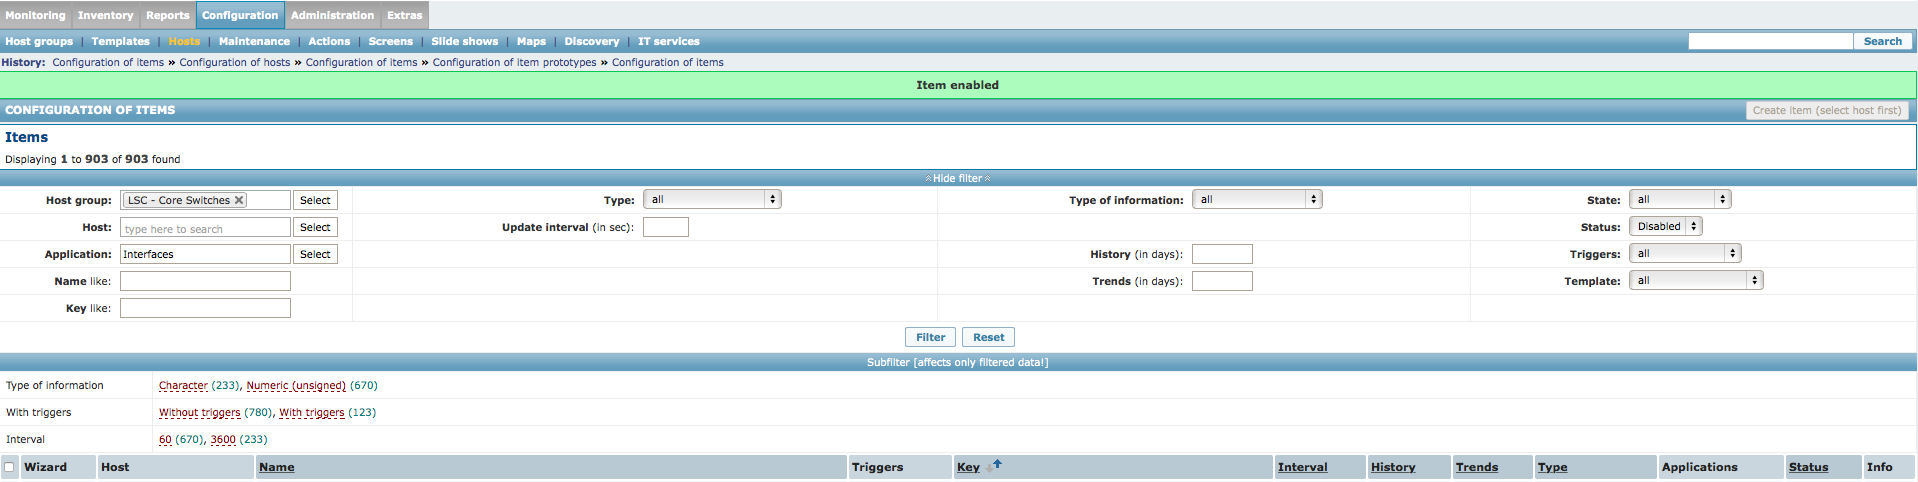Image resolution: width=1918 pixels, height=482 pixels.
Task: Go to Slide shows submenu
Action: click(x=464, y=41)
